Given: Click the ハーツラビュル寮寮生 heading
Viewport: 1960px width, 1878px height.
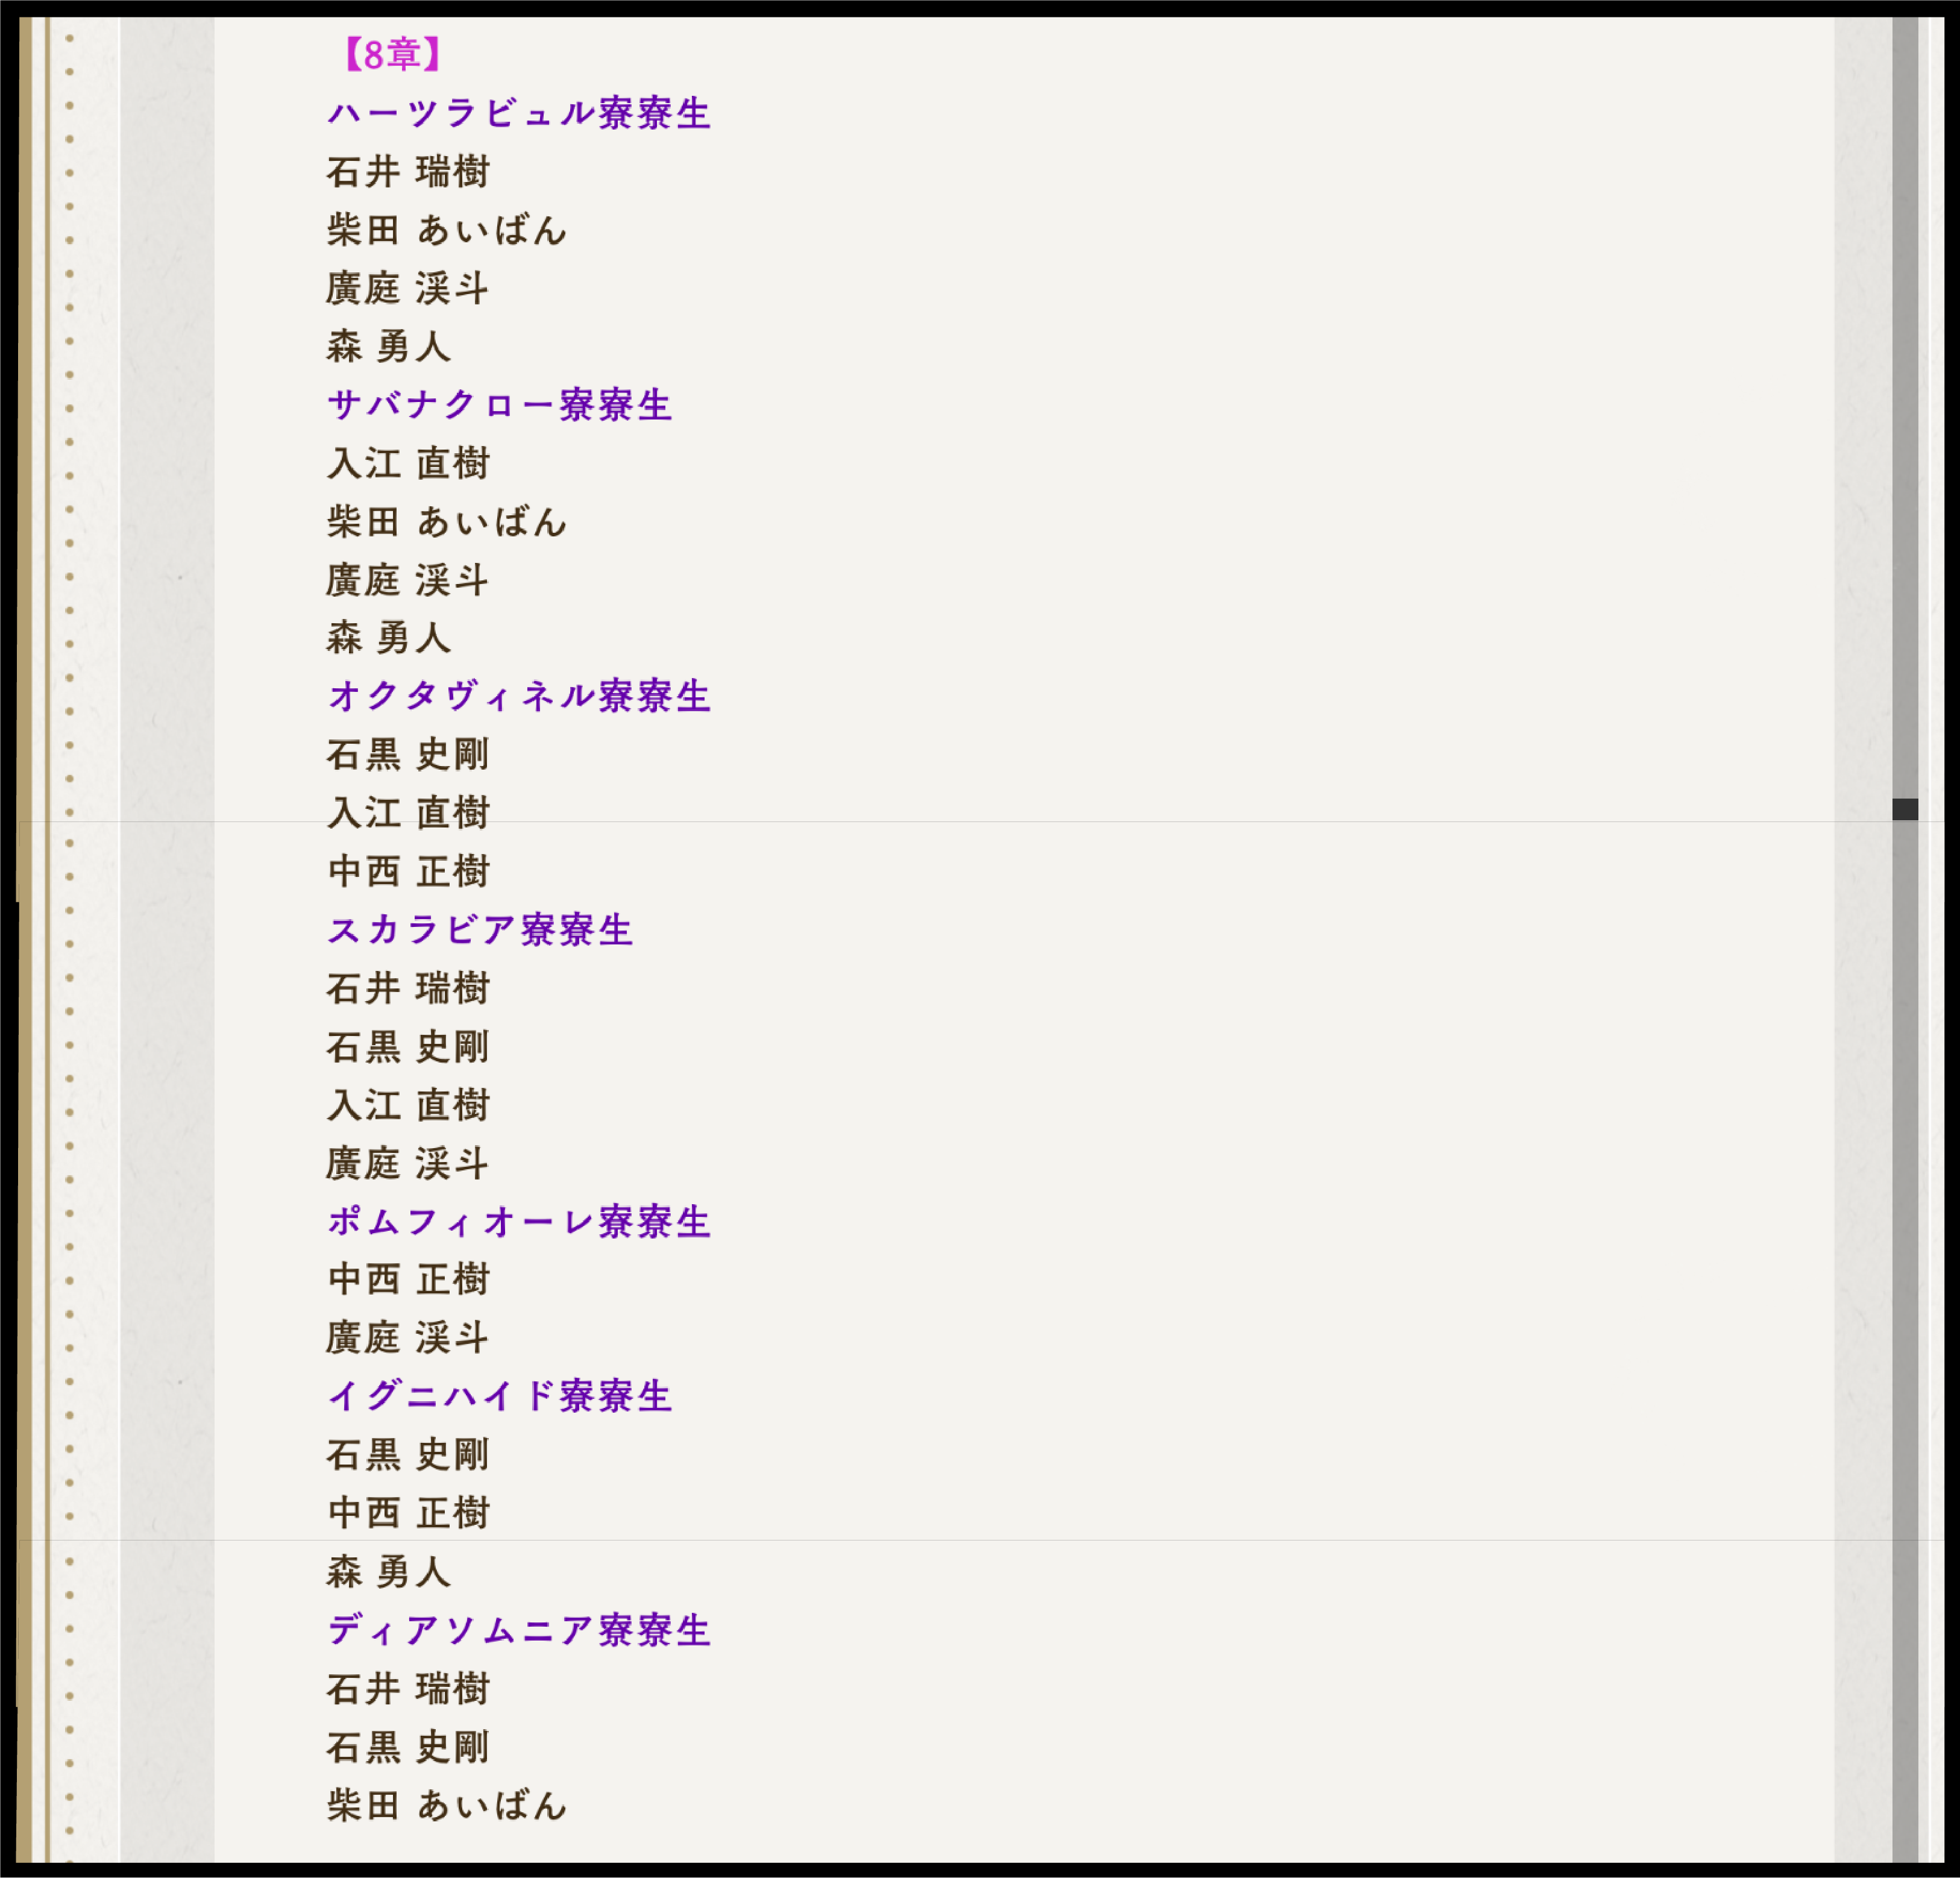Looking at the screenshot, I should (x=518, y=113).
